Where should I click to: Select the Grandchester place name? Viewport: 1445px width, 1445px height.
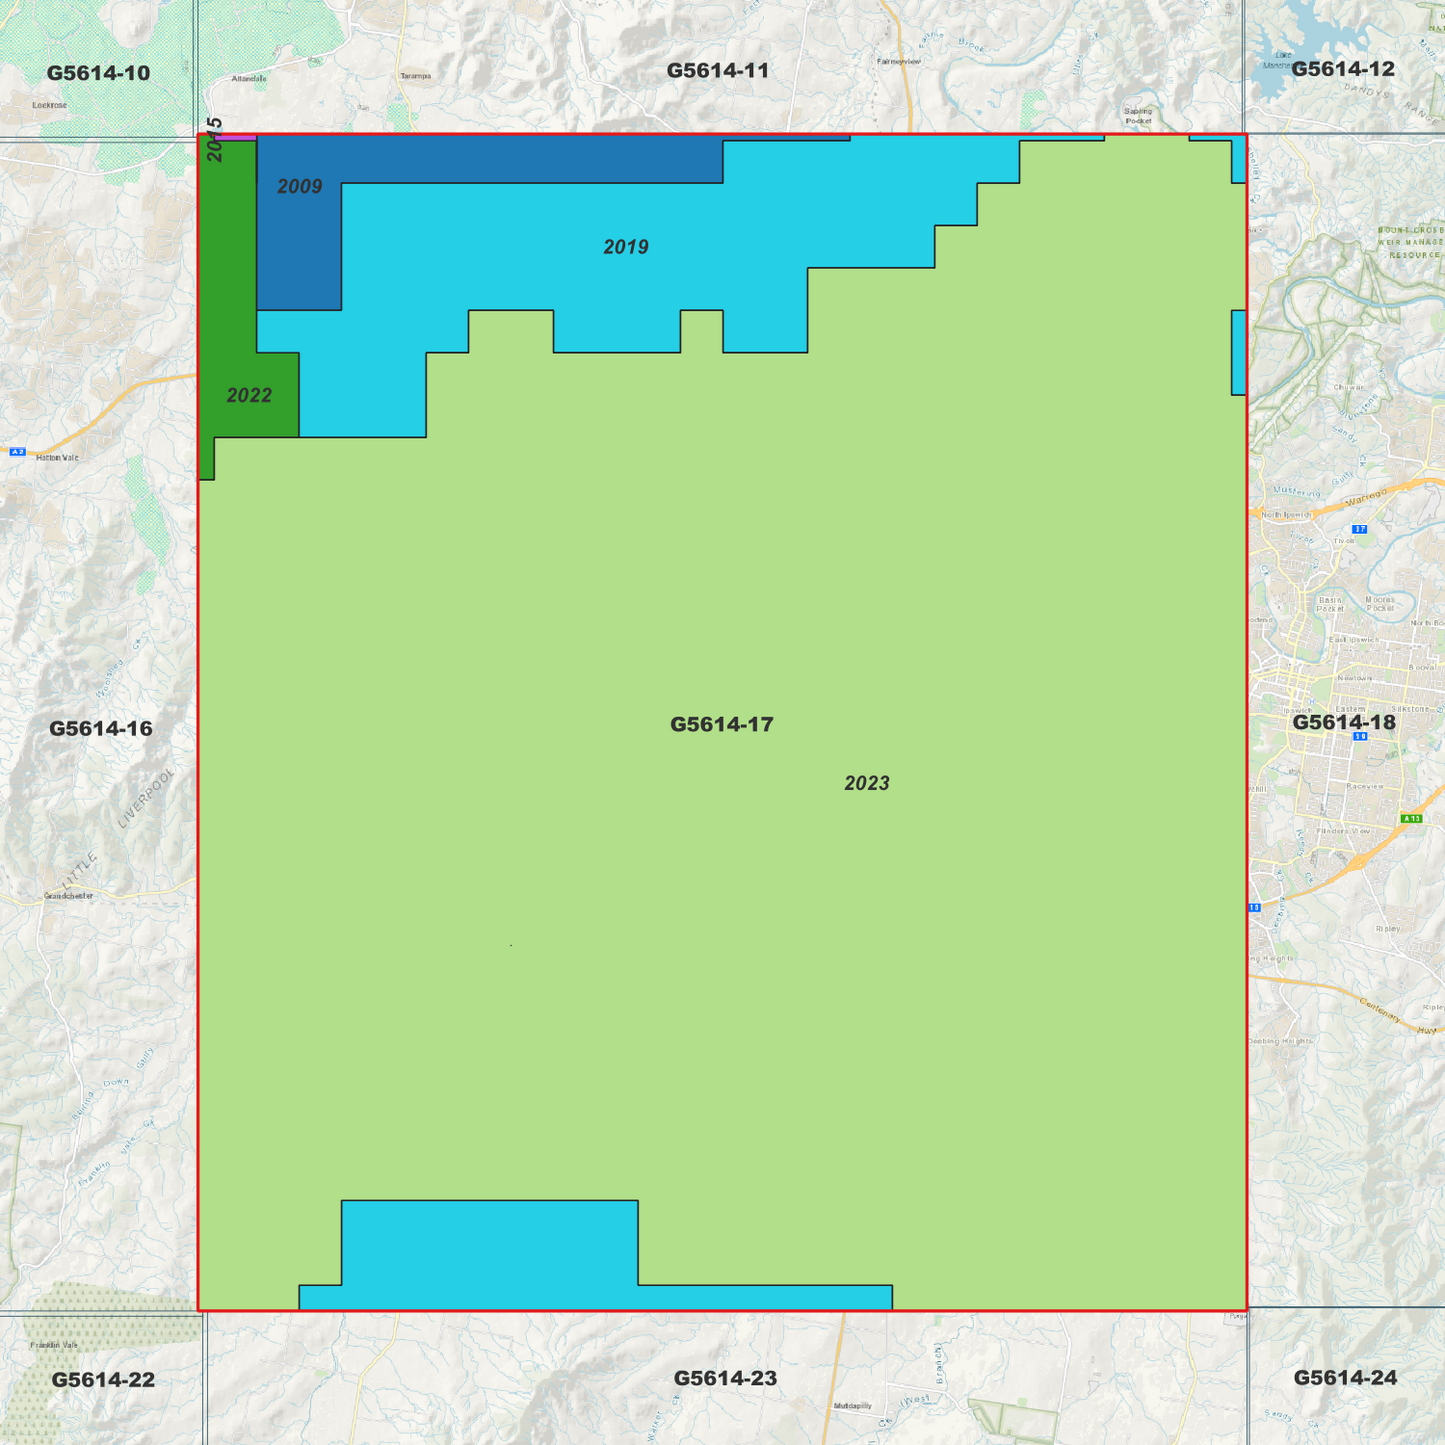(x=69, y=896)
